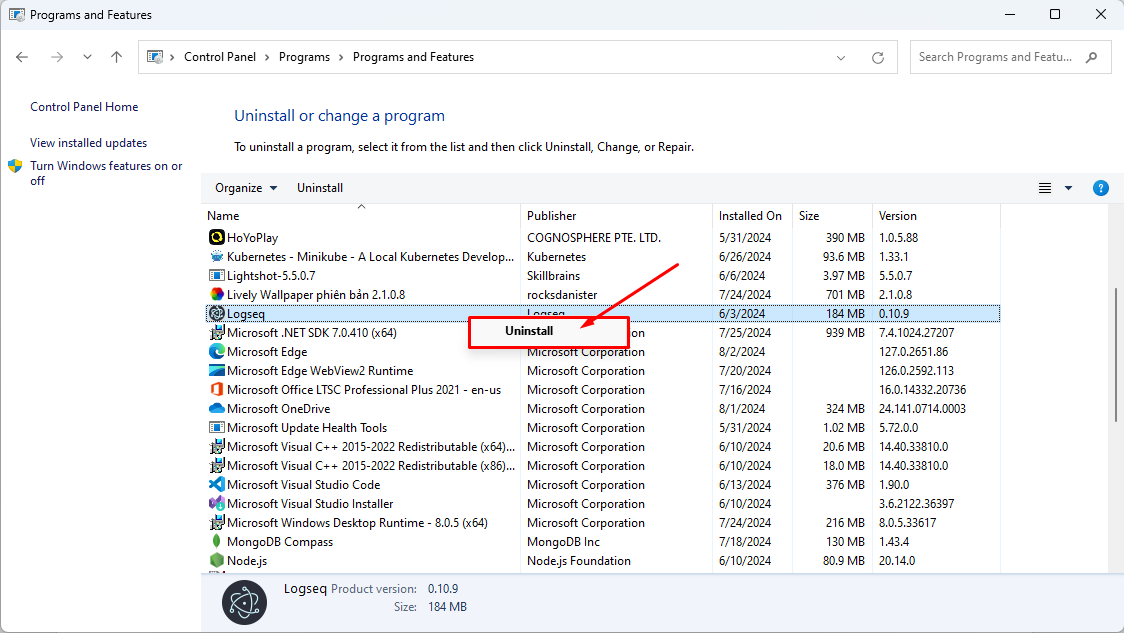This screenshot has height=633, width=1124.
Task: Click the vertical scrollbar thumb
Action: pyautogui.click(x=1115, y=355)
